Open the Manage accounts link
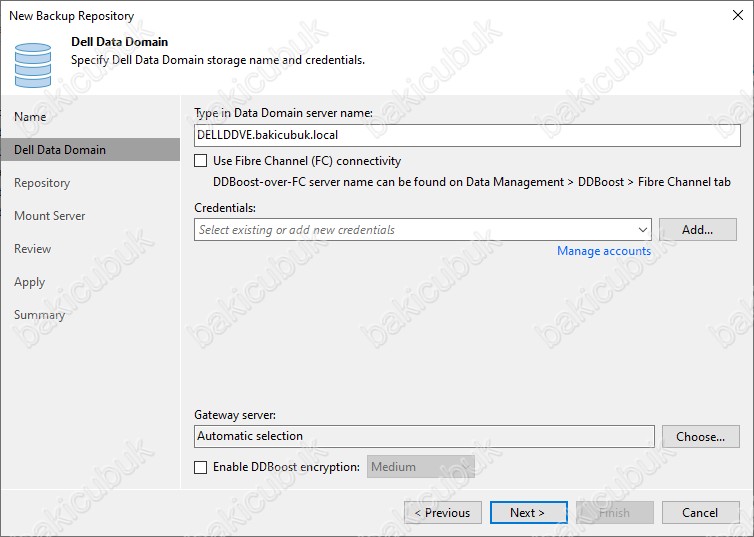The width and height of the screenshot is (754, 537). [604, 251]
